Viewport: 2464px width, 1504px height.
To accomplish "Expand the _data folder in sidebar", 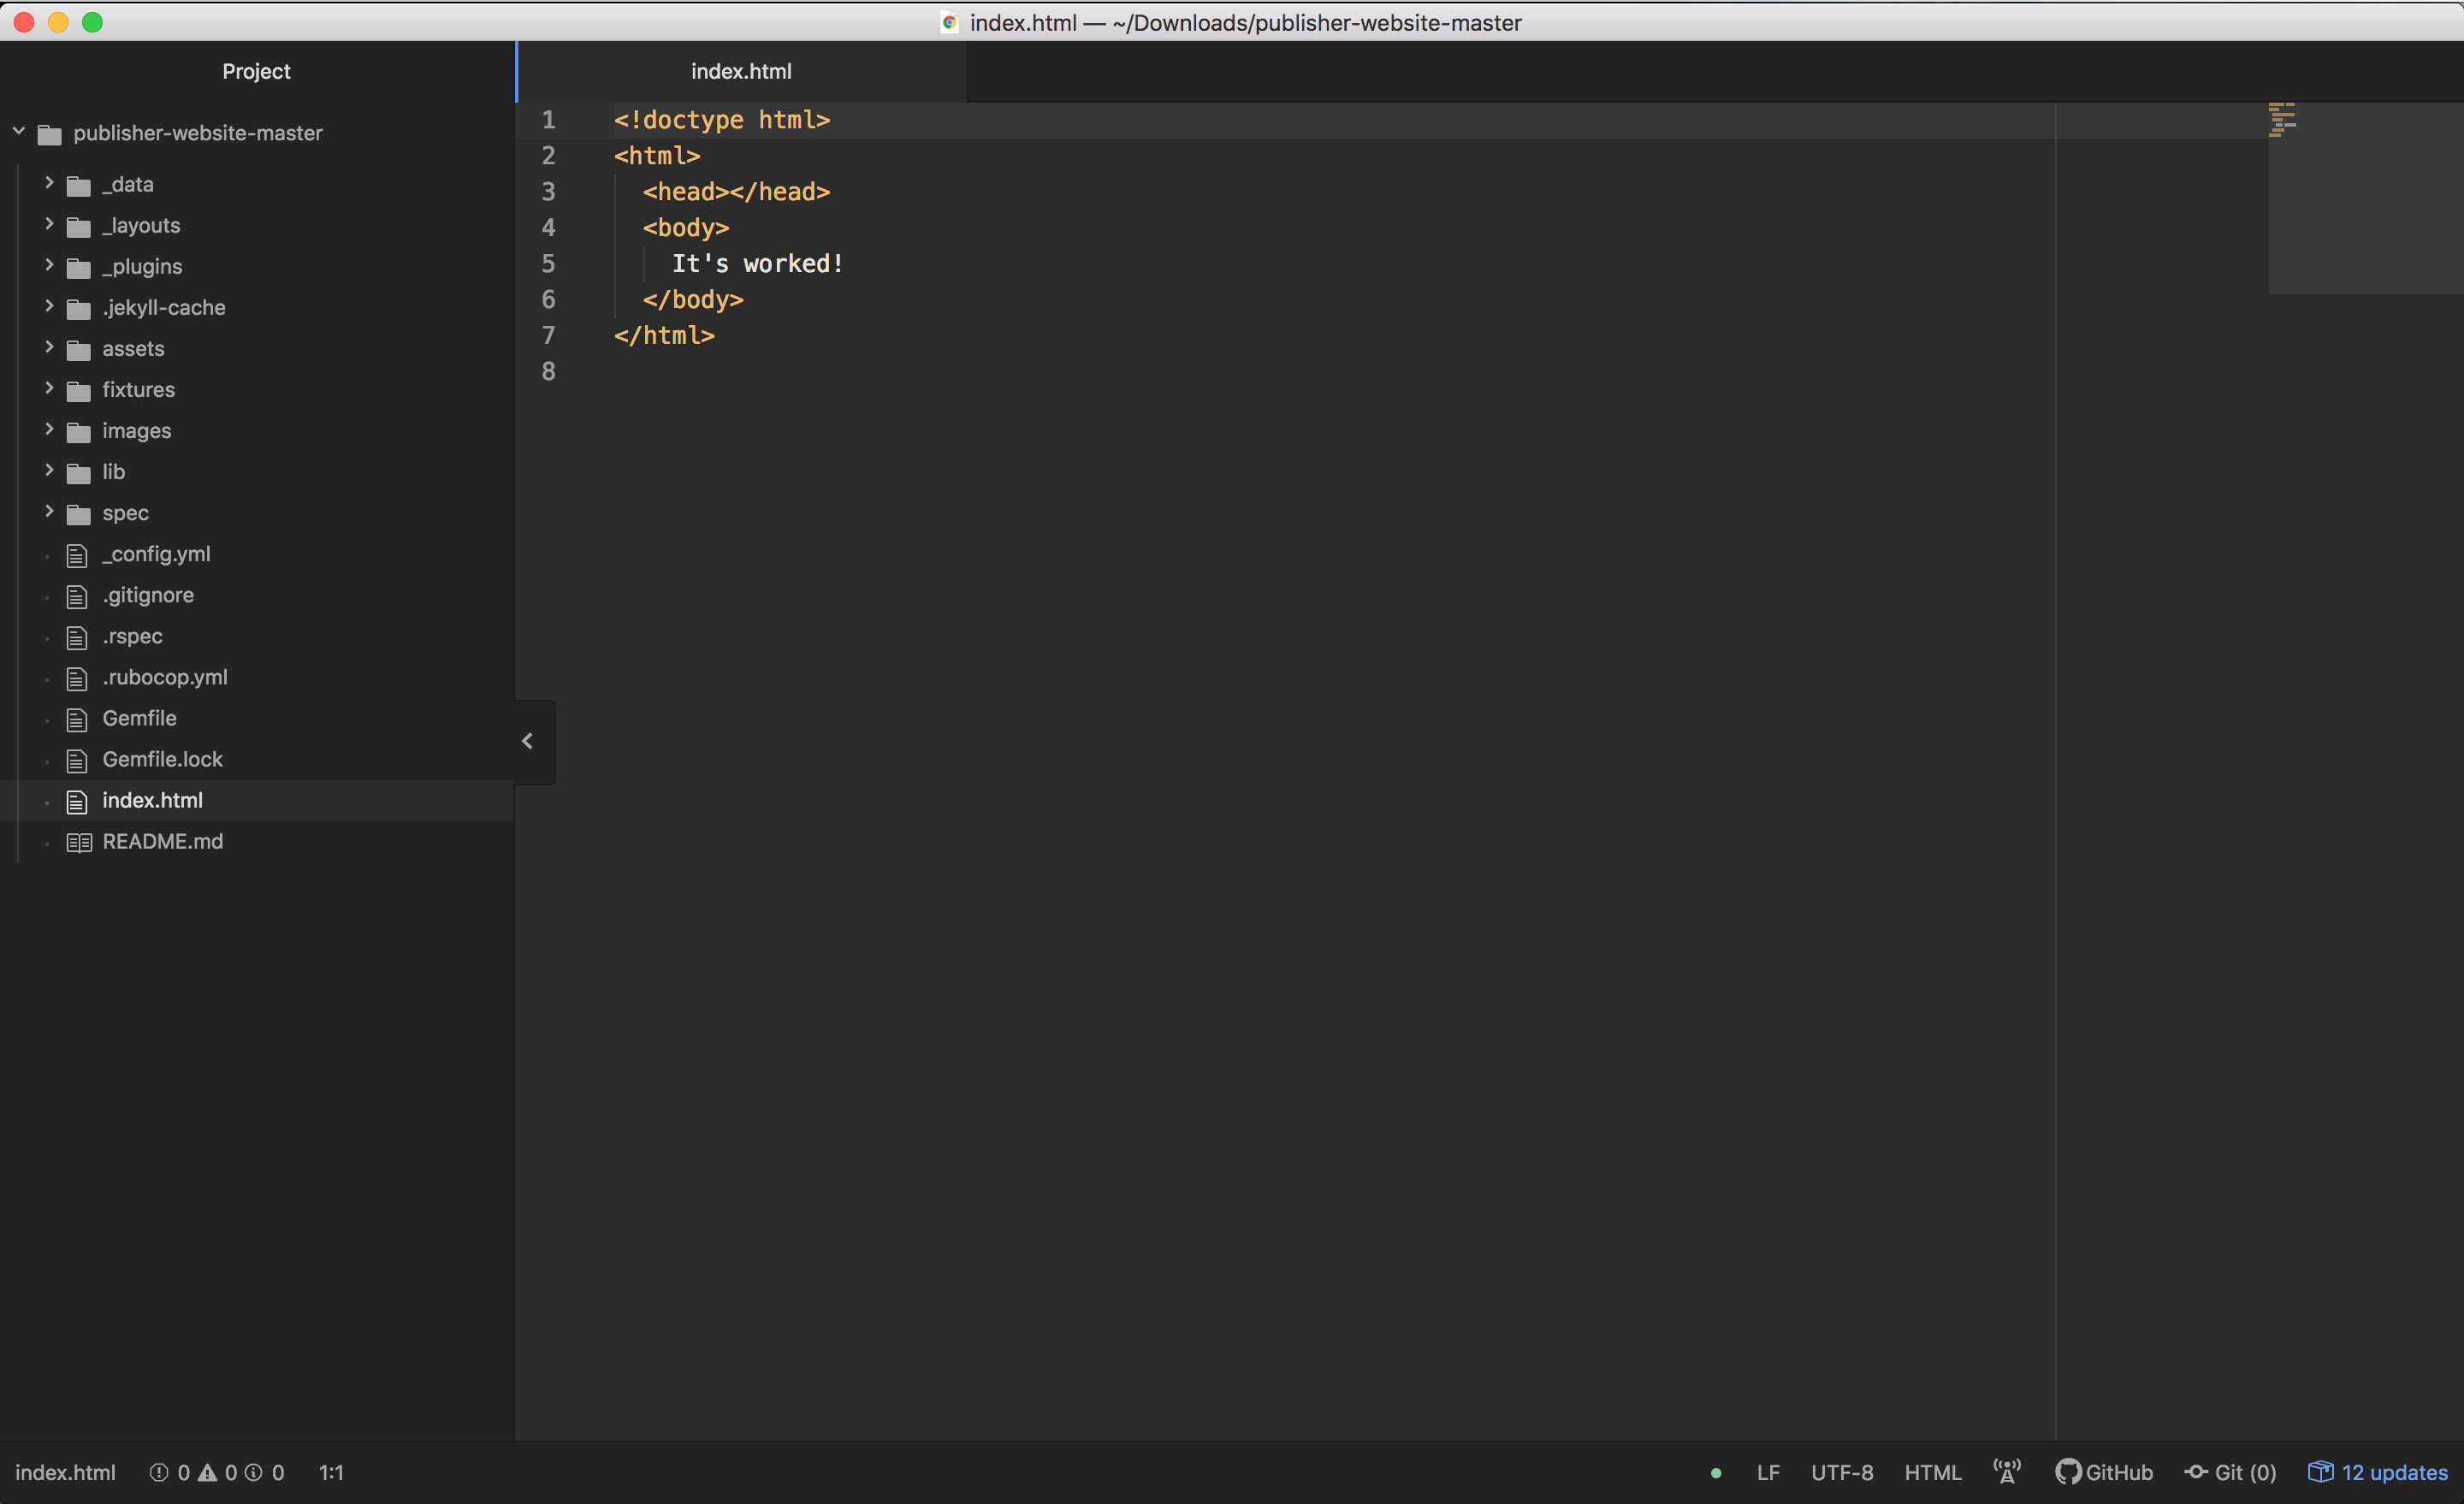I will coord(48,183).
